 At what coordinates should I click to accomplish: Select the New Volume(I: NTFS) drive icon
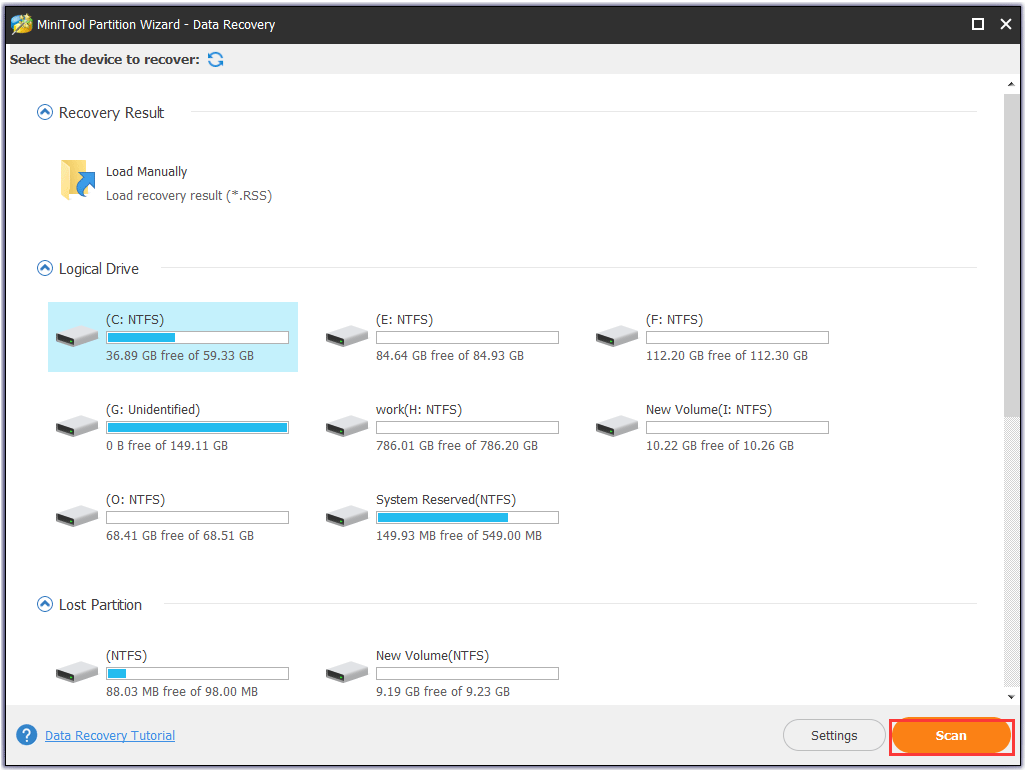617,426
